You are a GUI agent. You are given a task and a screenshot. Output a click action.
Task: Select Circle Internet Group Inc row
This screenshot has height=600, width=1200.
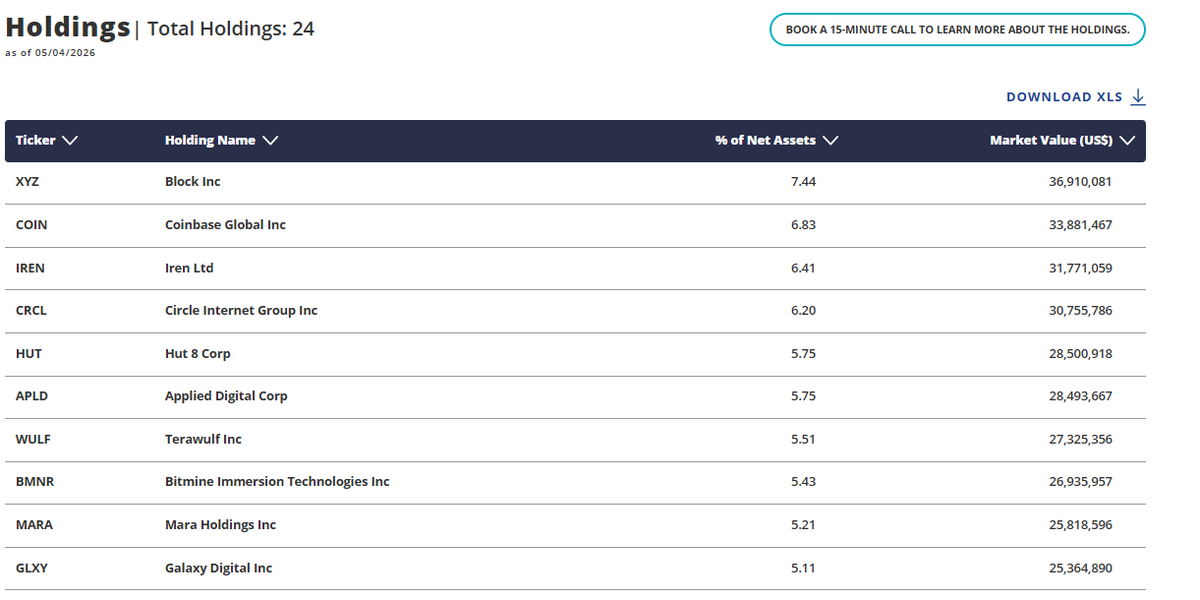[575, 311]
